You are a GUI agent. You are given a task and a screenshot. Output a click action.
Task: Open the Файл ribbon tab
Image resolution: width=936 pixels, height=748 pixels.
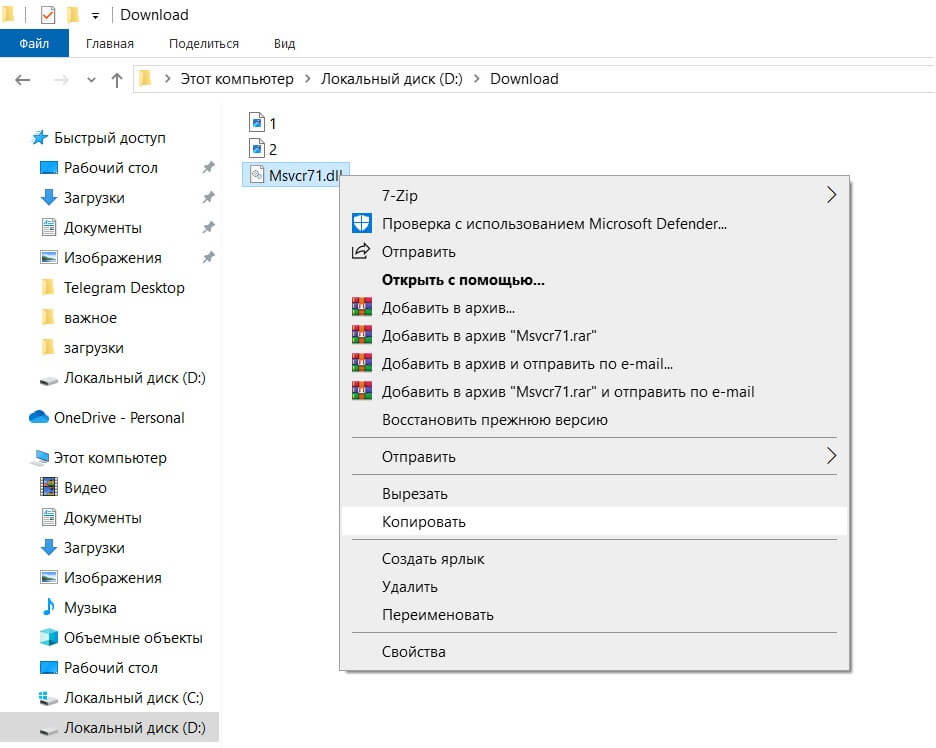pos(34,44)
